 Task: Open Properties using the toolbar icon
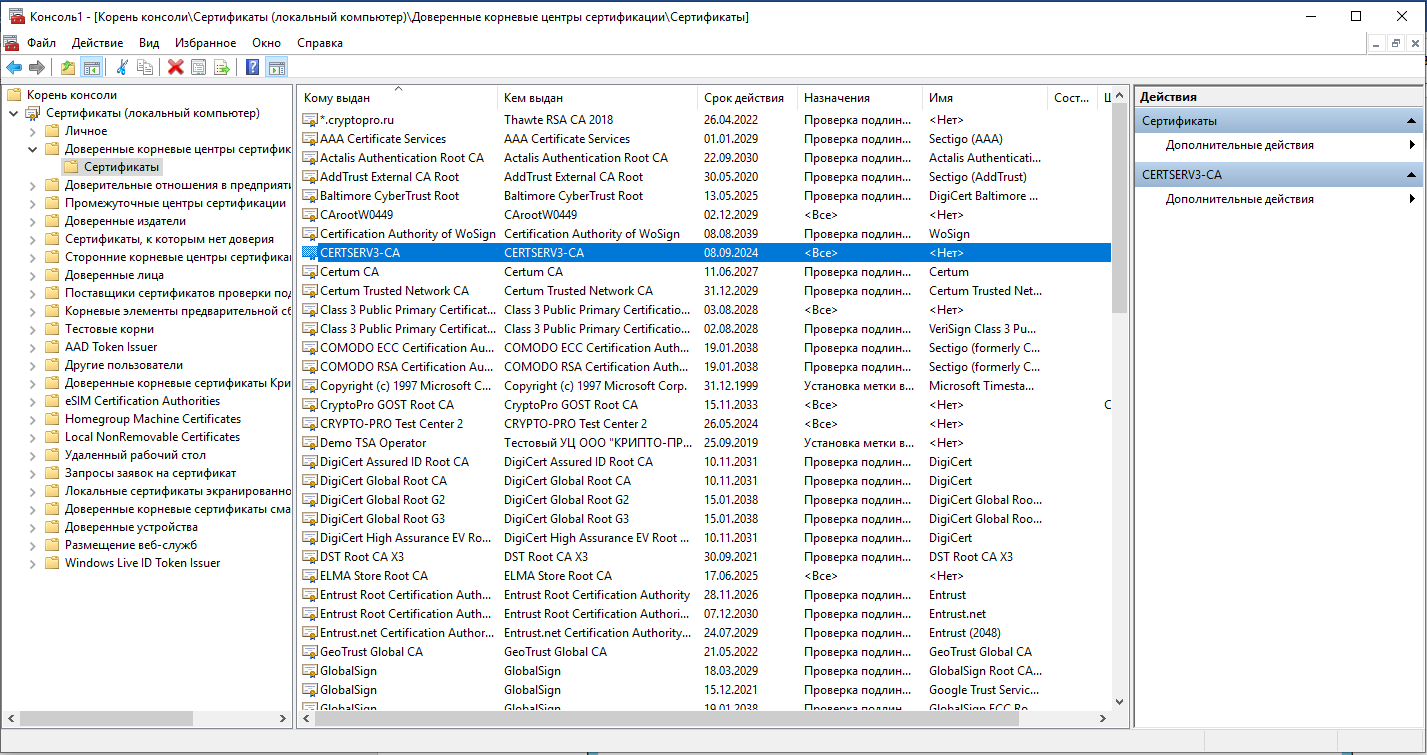pos(199,67)
